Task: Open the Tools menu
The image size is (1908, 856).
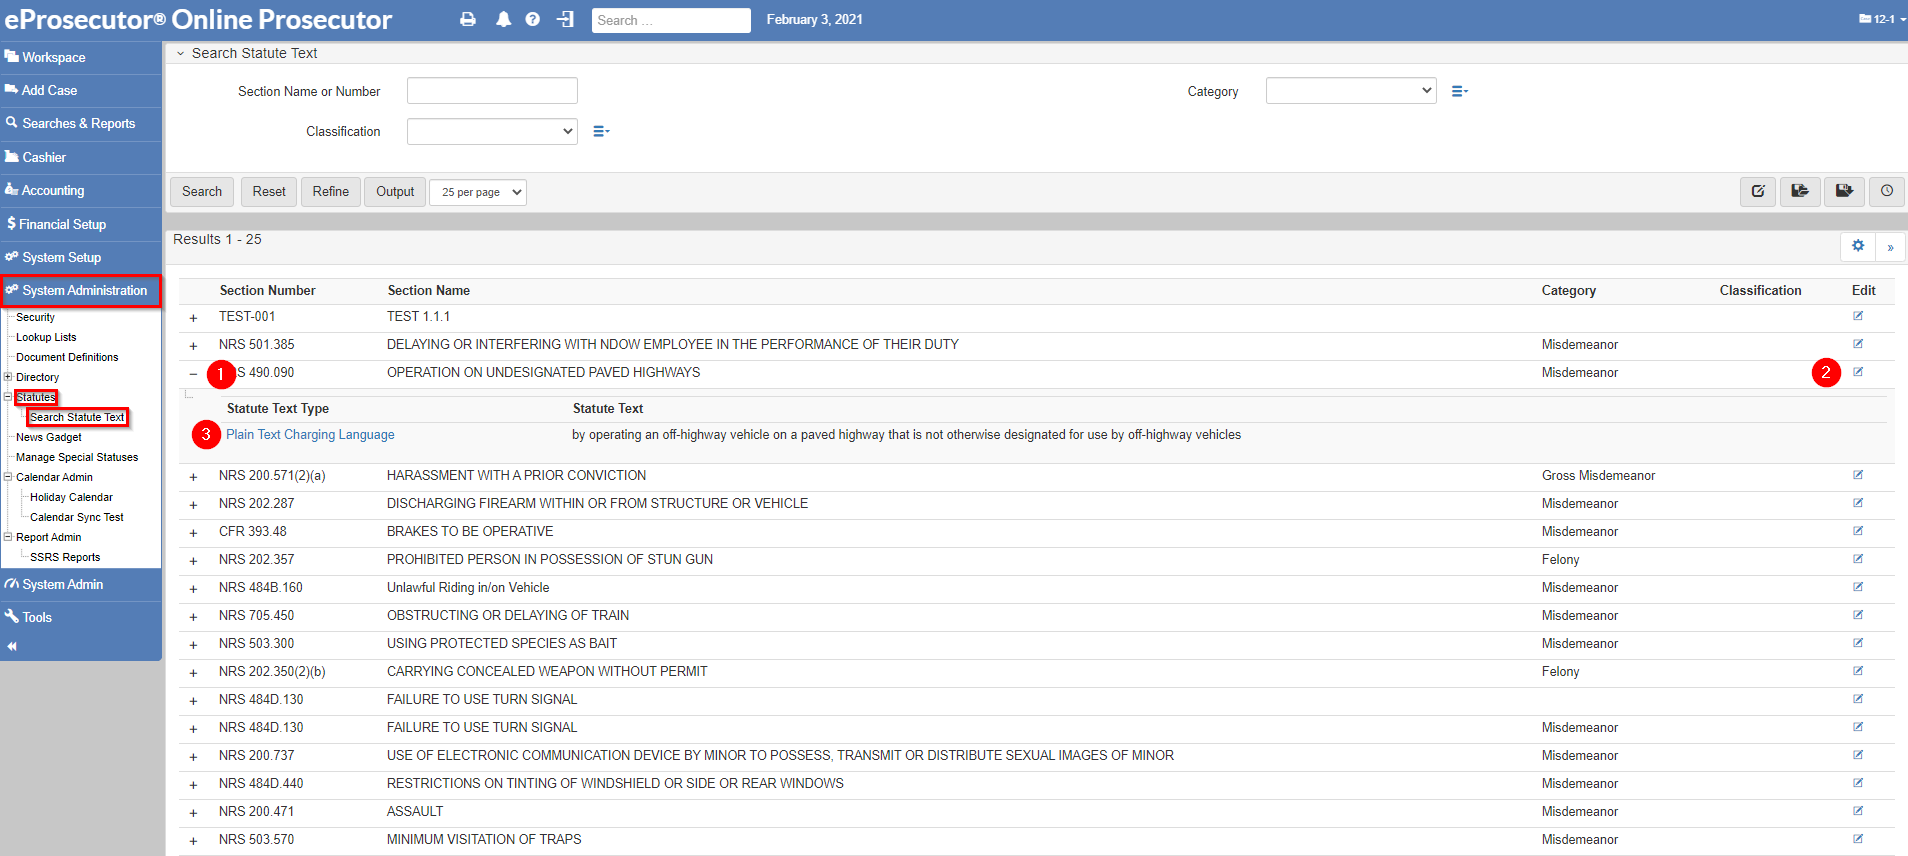Action: coord(80,617)
